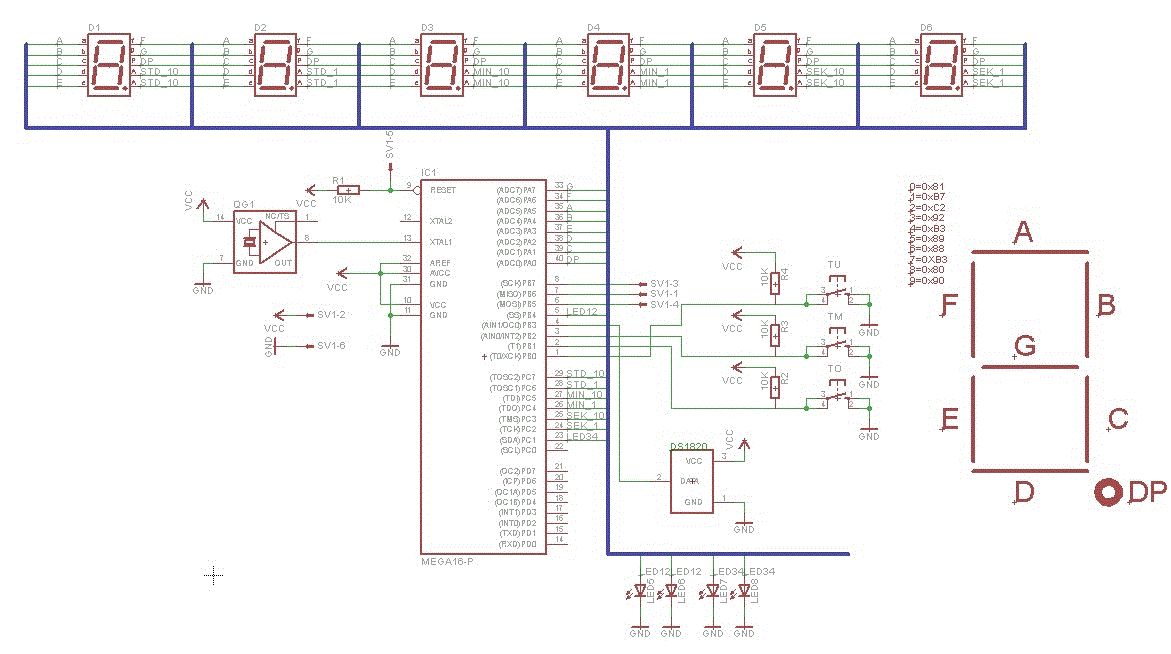Select the D4 seven-segment display symbol
The height and width of the screenshot is (654, 1171).
point(609,66)
